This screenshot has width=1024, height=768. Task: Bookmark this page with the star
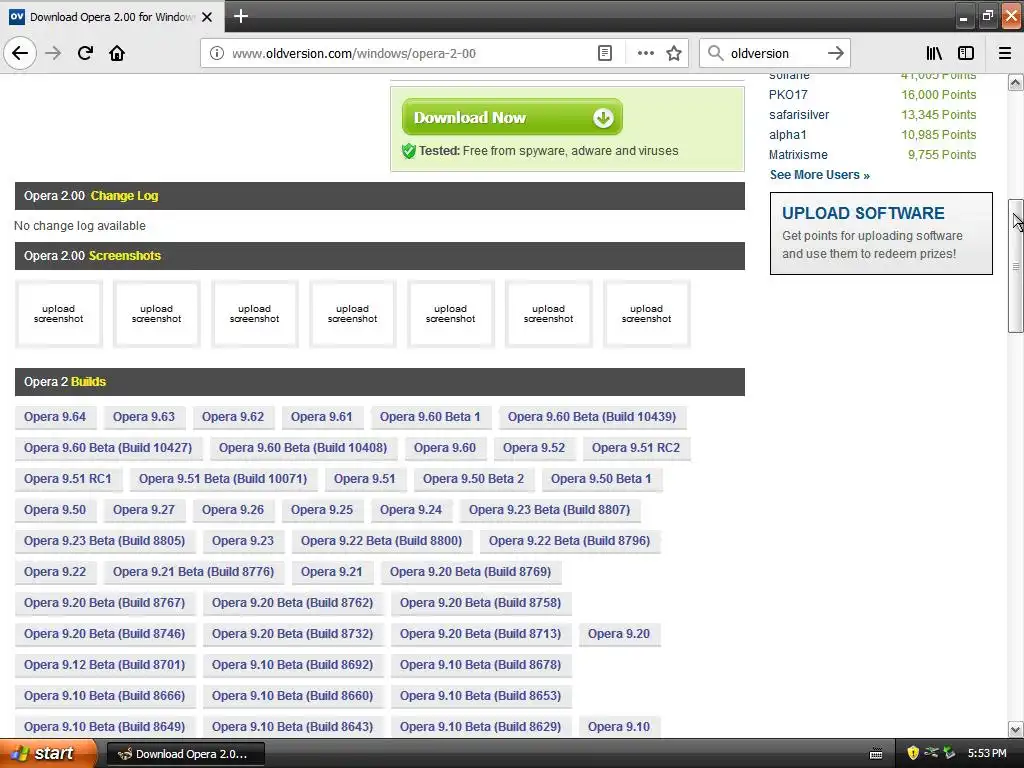(674, 53)
